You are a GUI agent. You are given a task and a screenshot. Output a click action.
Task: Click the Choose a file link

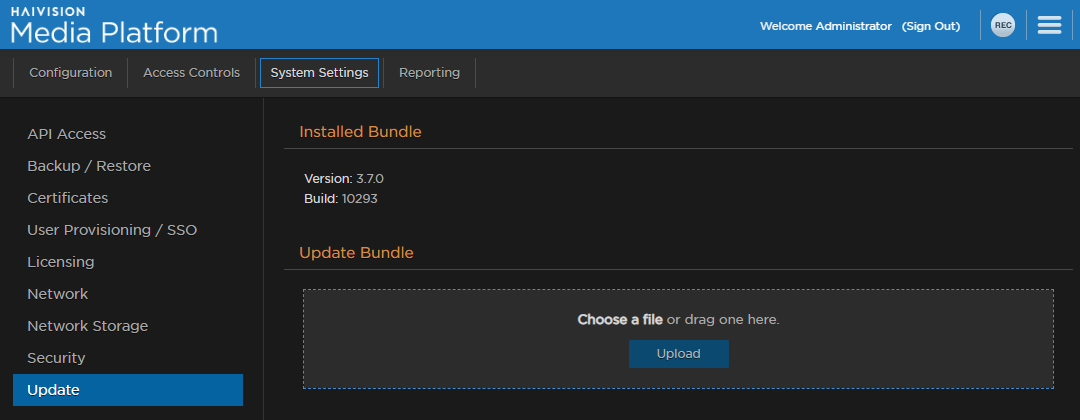pos(620,320)
